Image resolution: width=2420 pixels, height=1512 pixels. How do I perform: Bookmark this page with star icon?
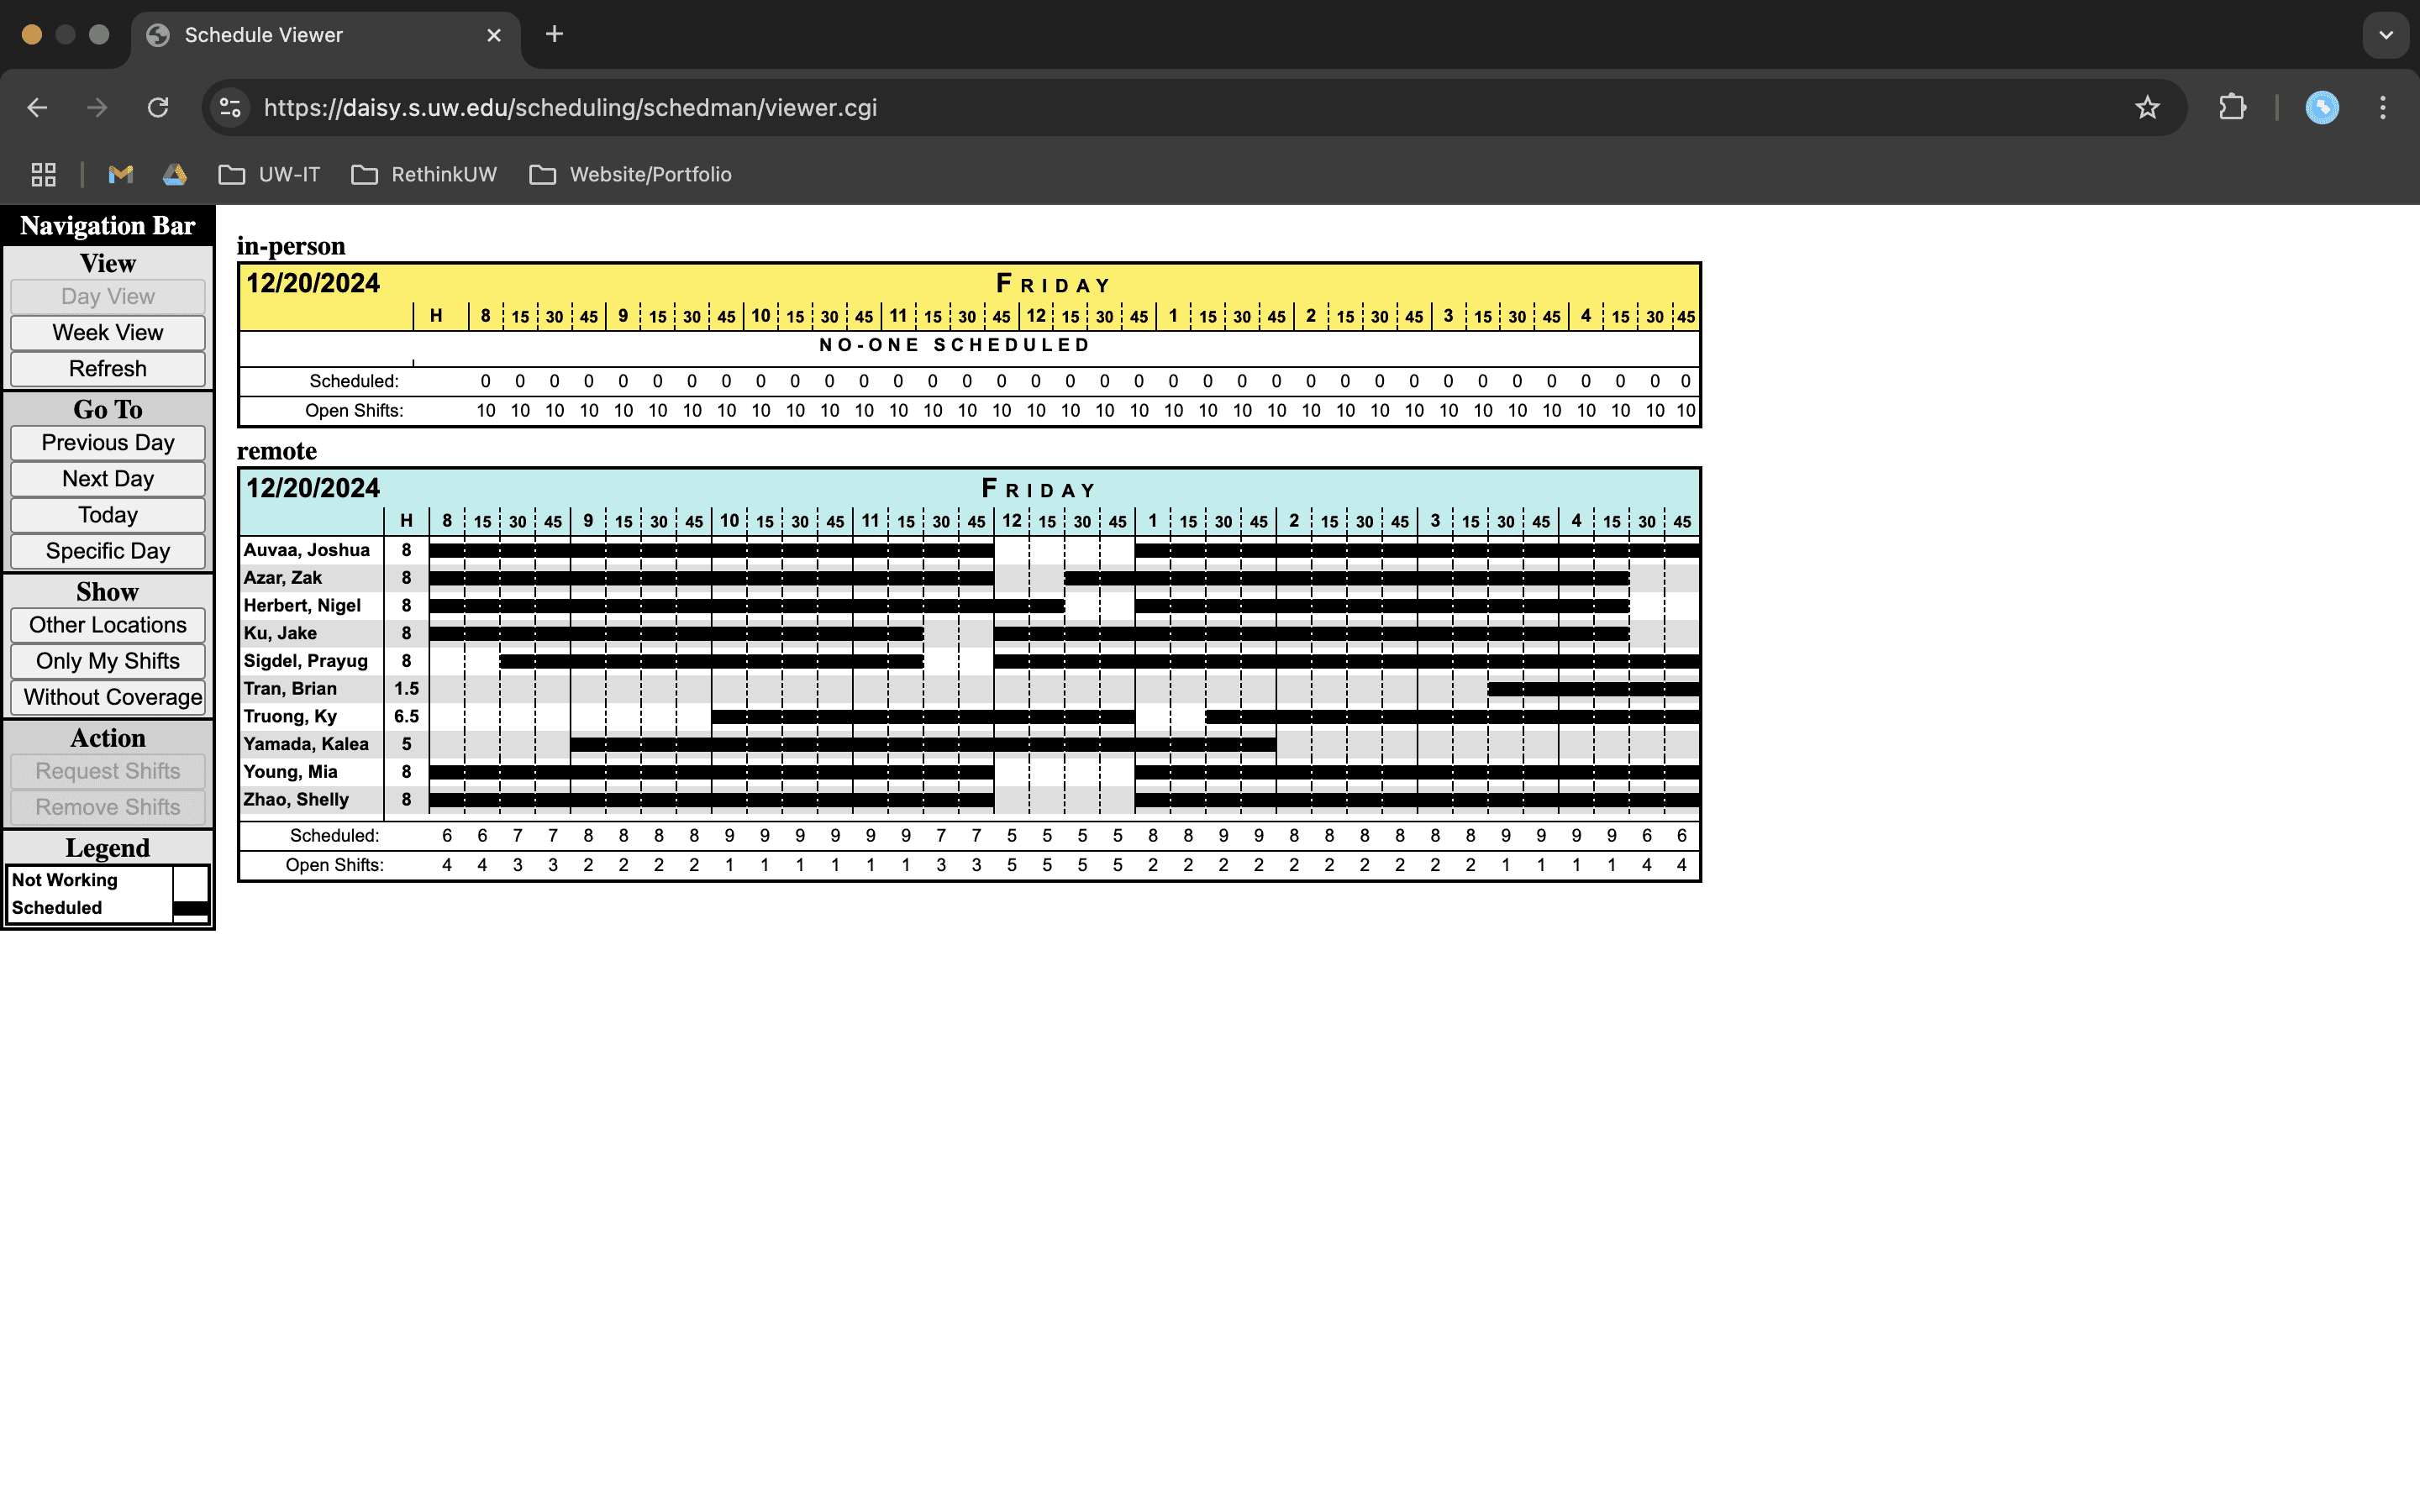[2147, 107]
